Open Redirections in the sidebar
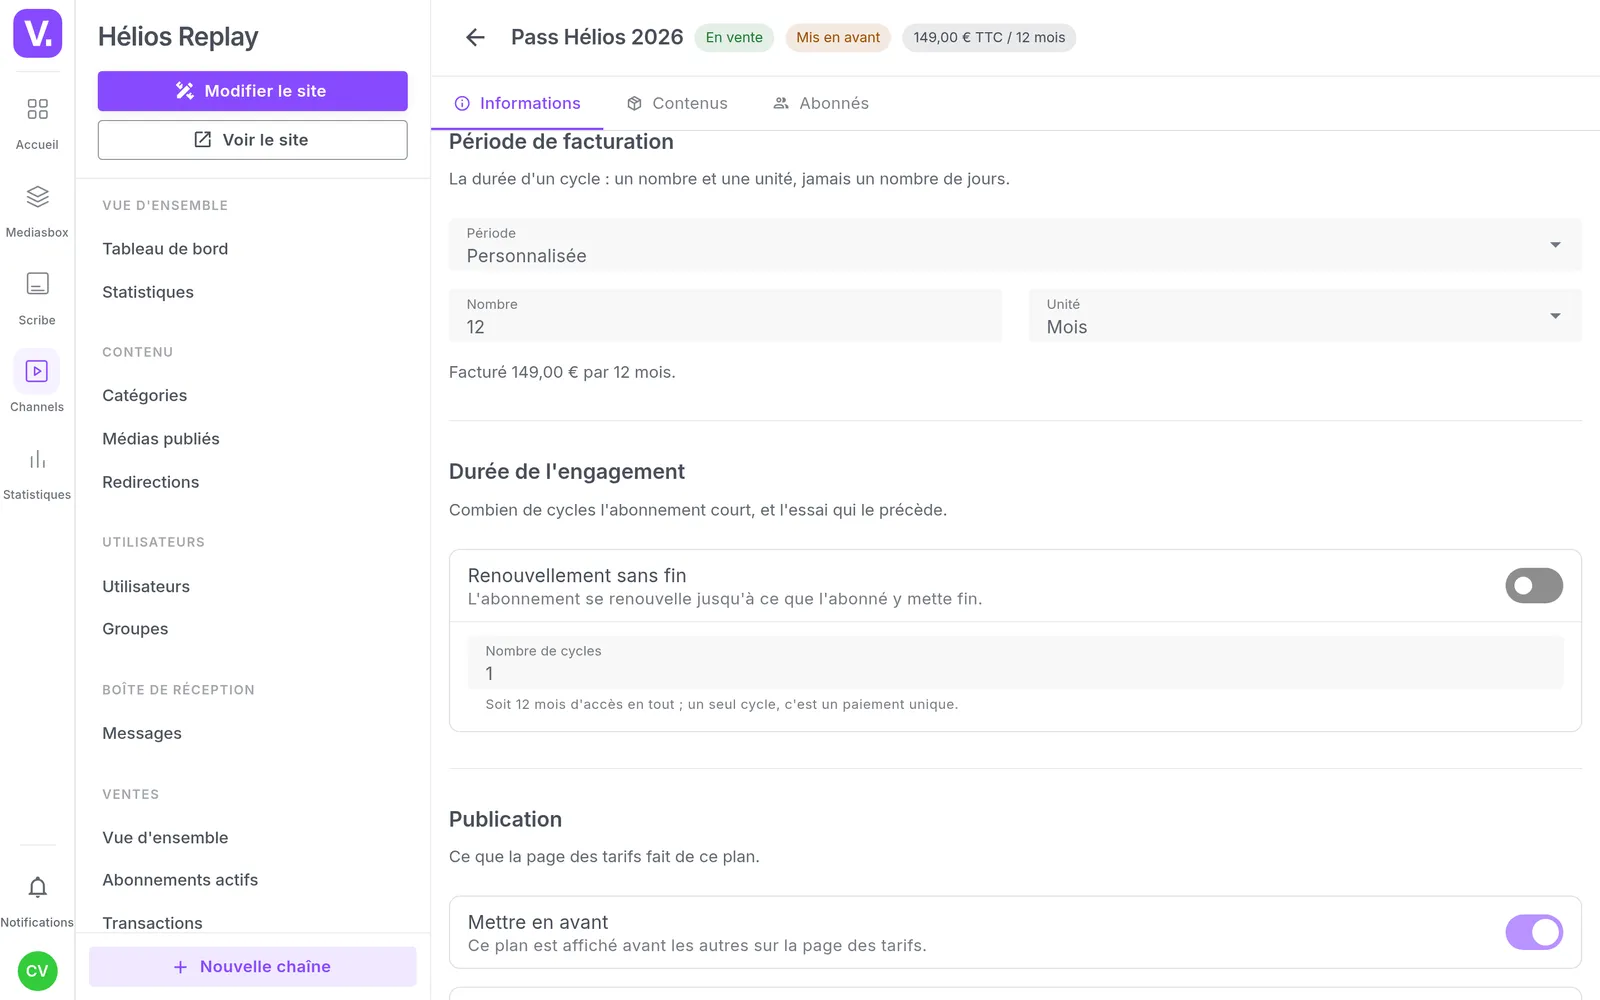The width and height of the screenshot is (1600, 1000). pyautogui.click(x=151, y=482)
